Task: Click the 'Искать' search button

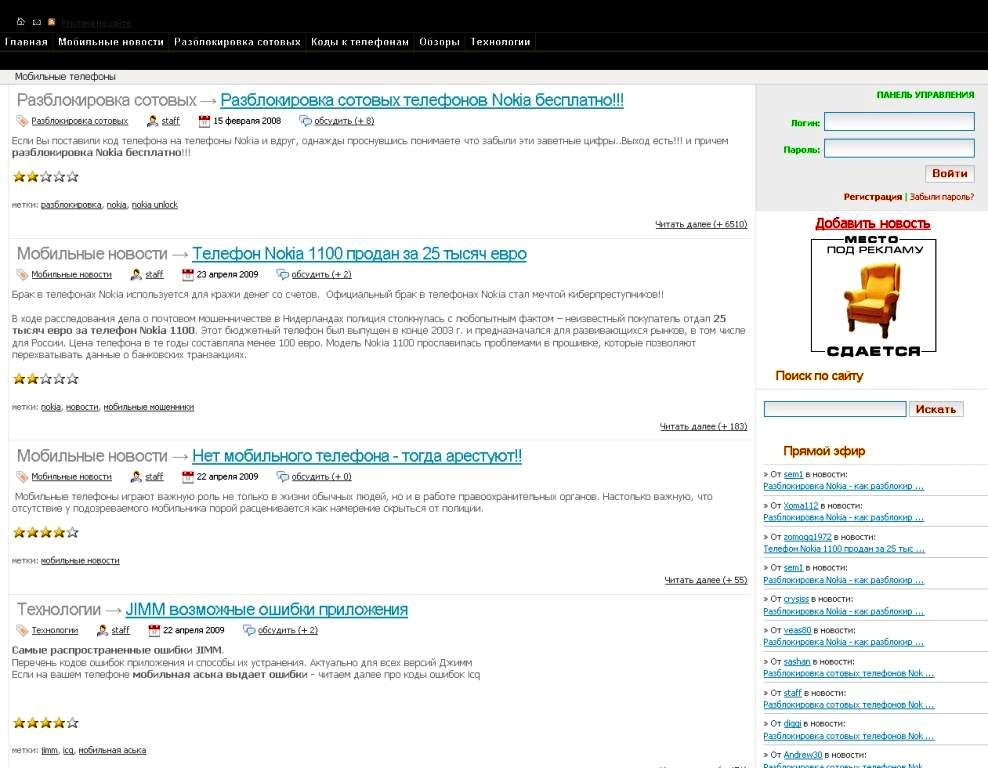Action: tap(936, 410)
